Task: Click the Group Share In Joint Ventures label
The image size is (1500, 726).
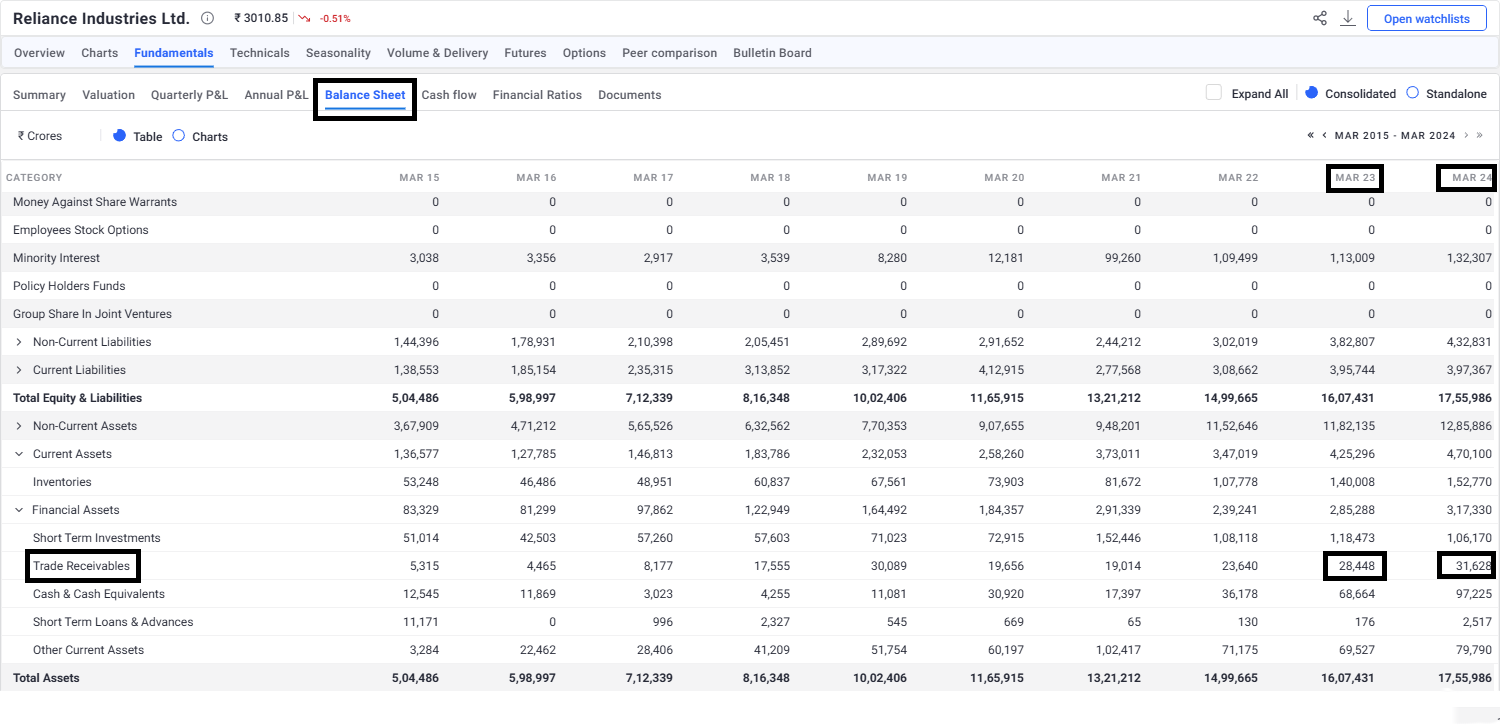Action: 92,314
